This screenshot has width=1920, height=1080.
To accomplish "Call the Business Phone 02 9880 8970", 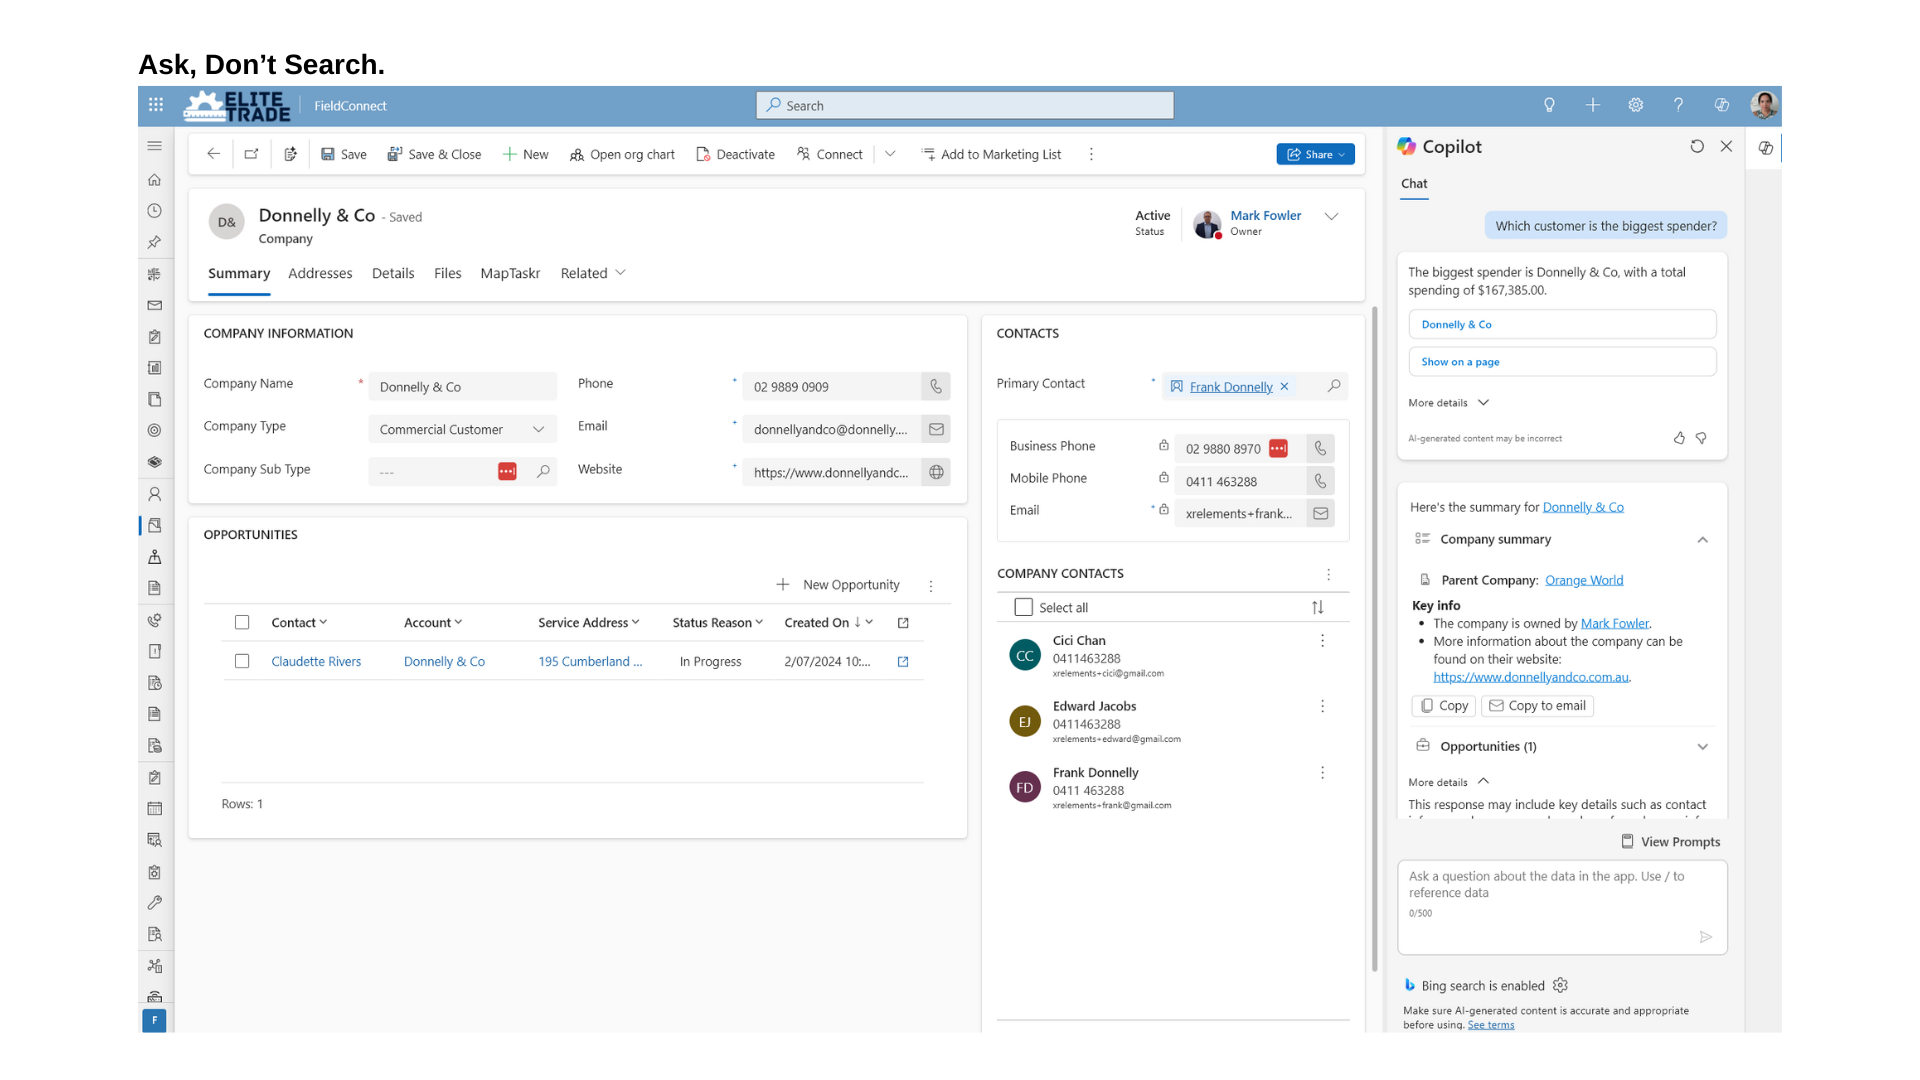I will [1321, 449].
